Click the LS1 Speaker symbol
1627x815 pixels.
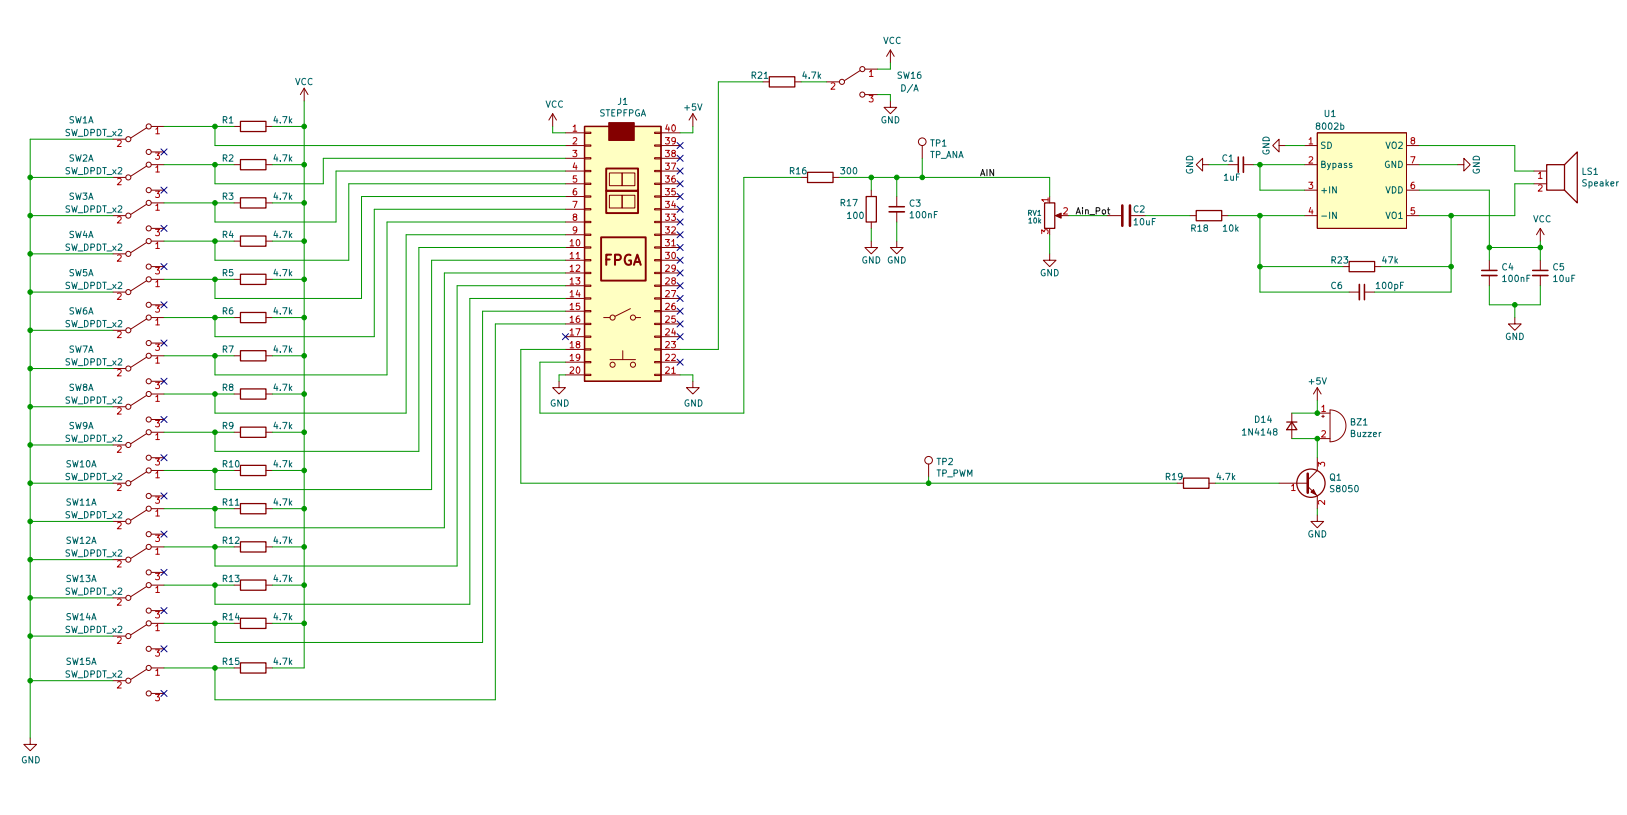pyautogui.click(x=1561, y=178)
